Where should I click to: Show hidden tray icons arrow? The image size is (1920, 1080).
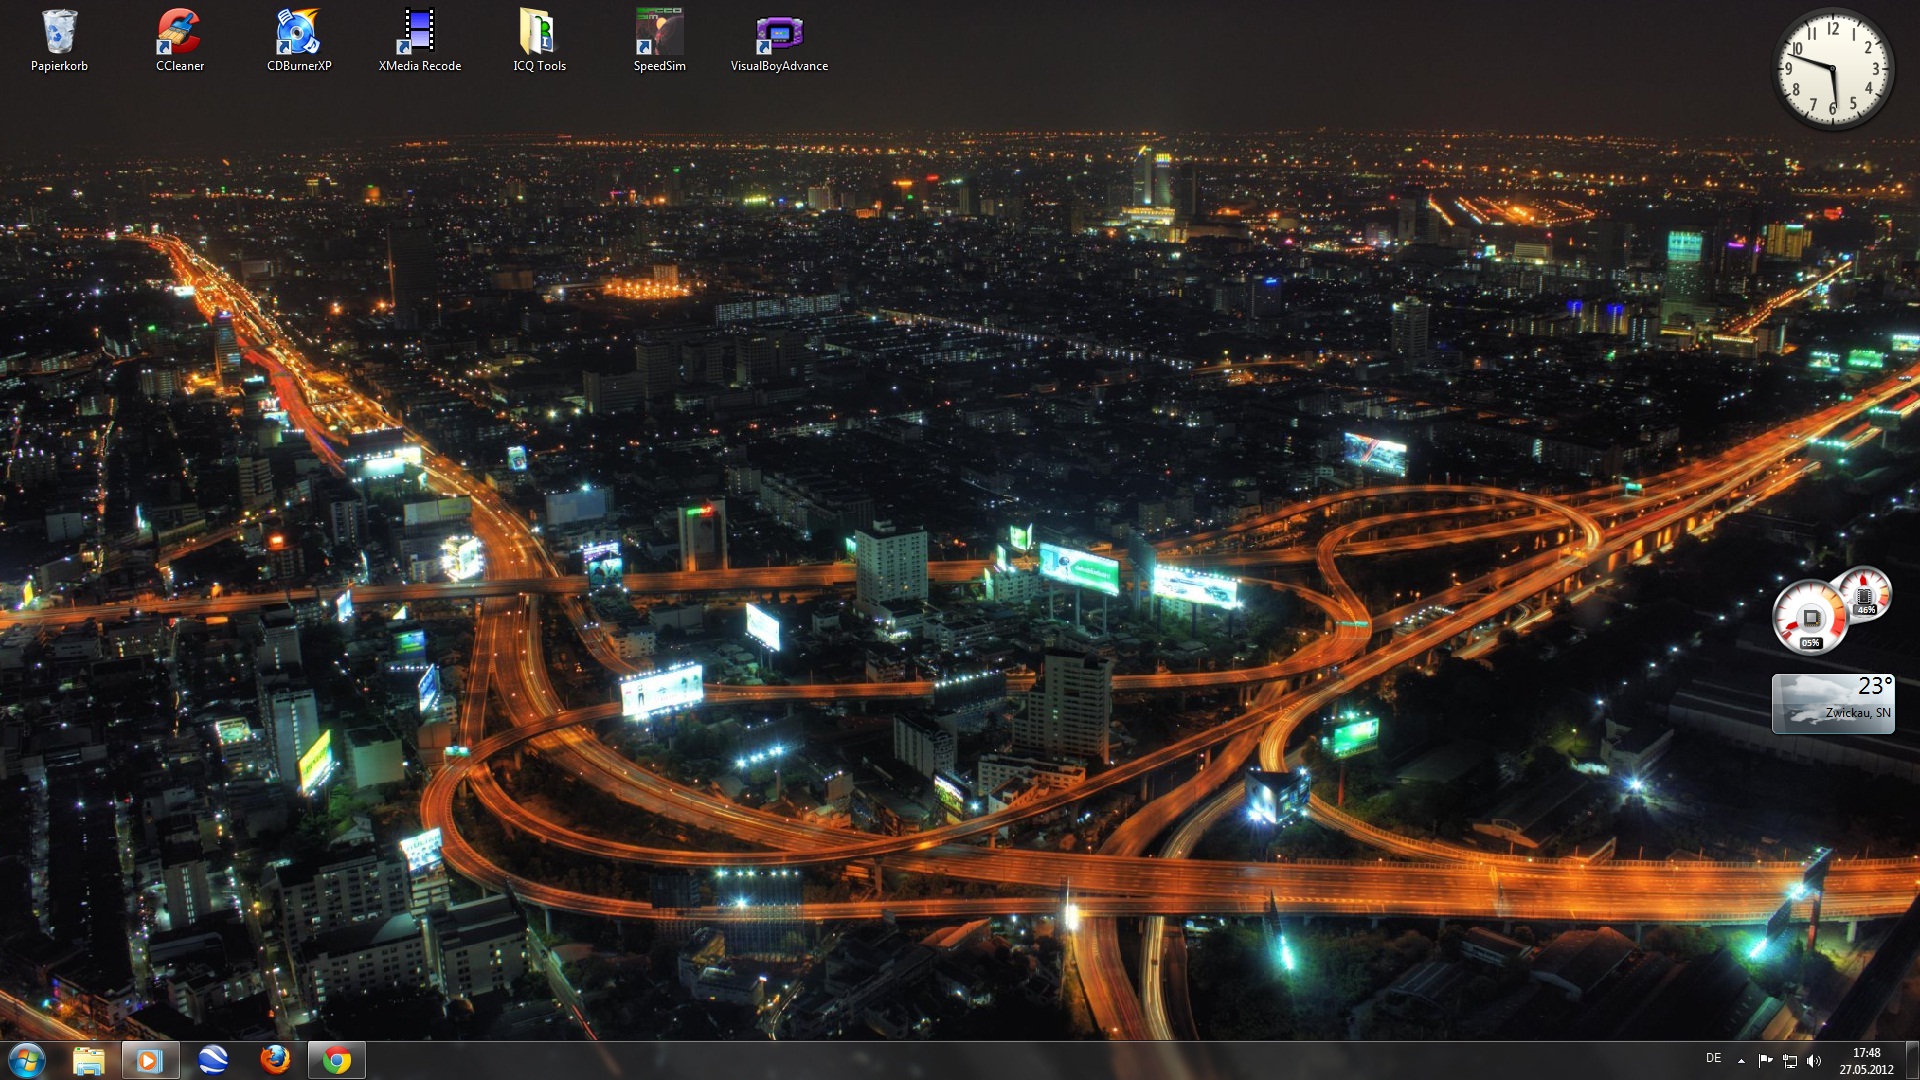1741,1061
